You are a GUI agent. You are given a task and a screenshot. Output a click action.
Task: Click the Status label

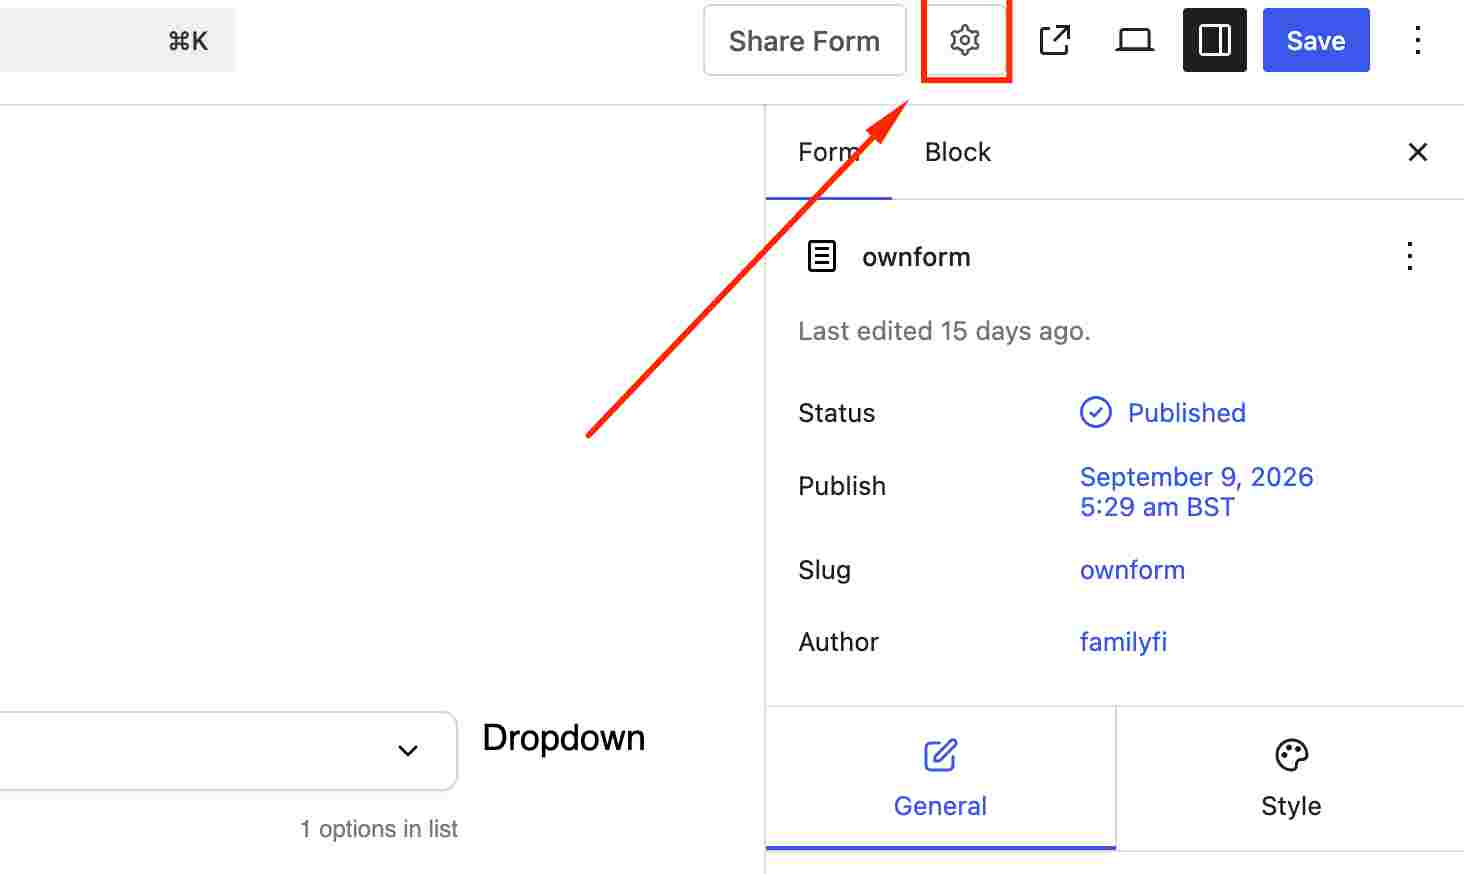point(837,413)
